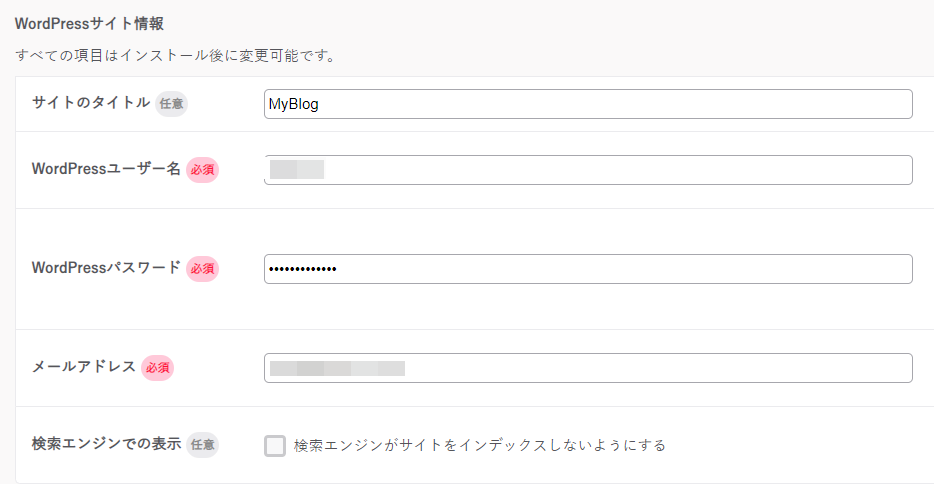Click the 任意 badge beside サイトのタイトル
The height and width of the screenshot is (484, 934).
(172, 104)
